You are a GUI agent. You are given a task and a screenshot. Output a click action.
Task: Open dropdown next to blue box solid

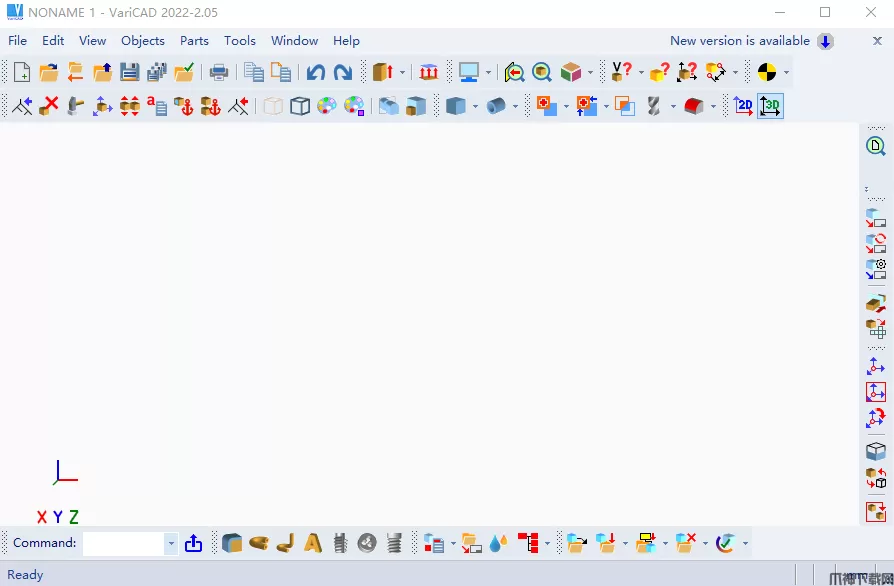click(x=475, y=105)
